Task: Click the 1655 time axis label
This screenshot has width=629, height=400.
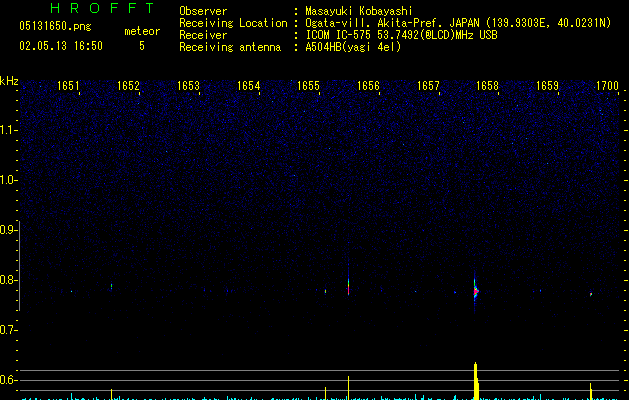Action: click(x=308, y=86)
